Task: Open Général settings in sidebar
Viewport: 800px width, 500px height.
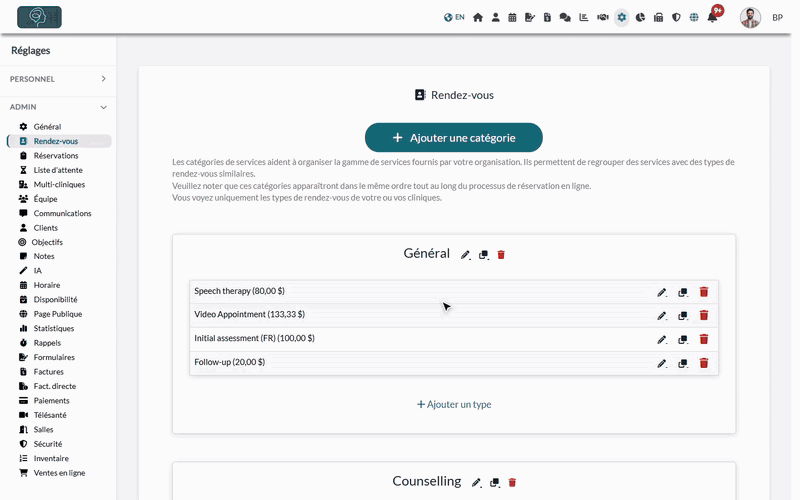Action: (47, 127)
